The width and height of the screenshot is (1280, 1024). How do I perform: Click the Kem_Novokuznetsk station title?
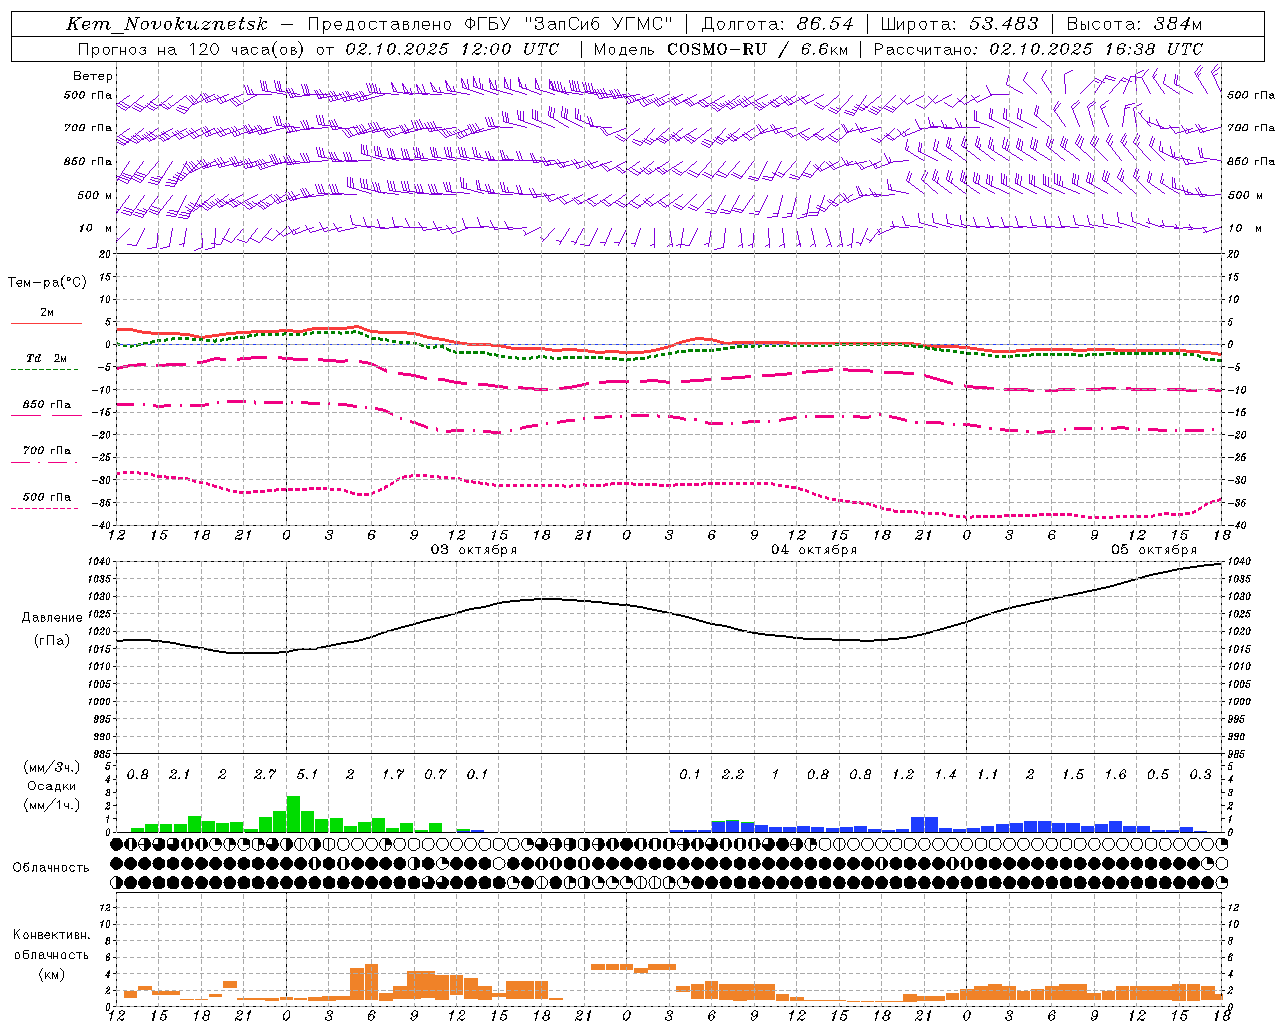coord(167,24)
